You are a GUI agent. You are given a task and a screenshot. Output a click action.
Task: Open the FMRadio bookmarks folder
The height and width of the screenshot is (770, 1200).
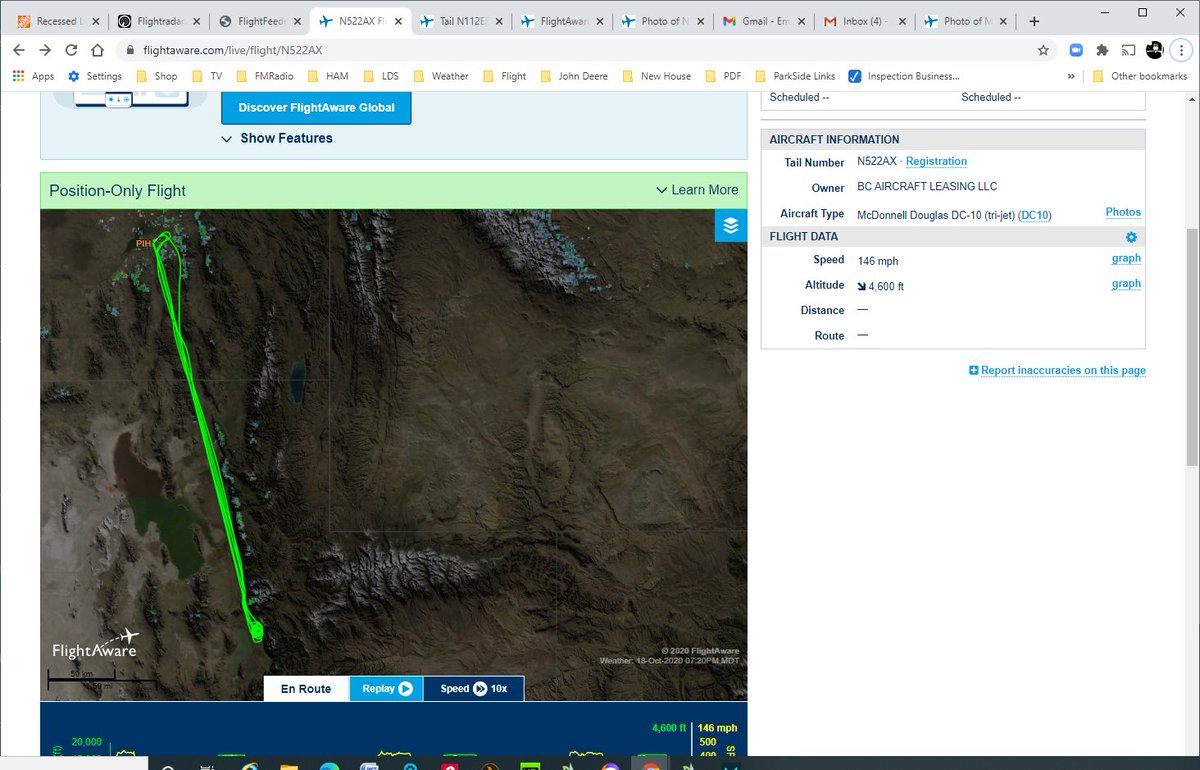click(x=266, y=76)
